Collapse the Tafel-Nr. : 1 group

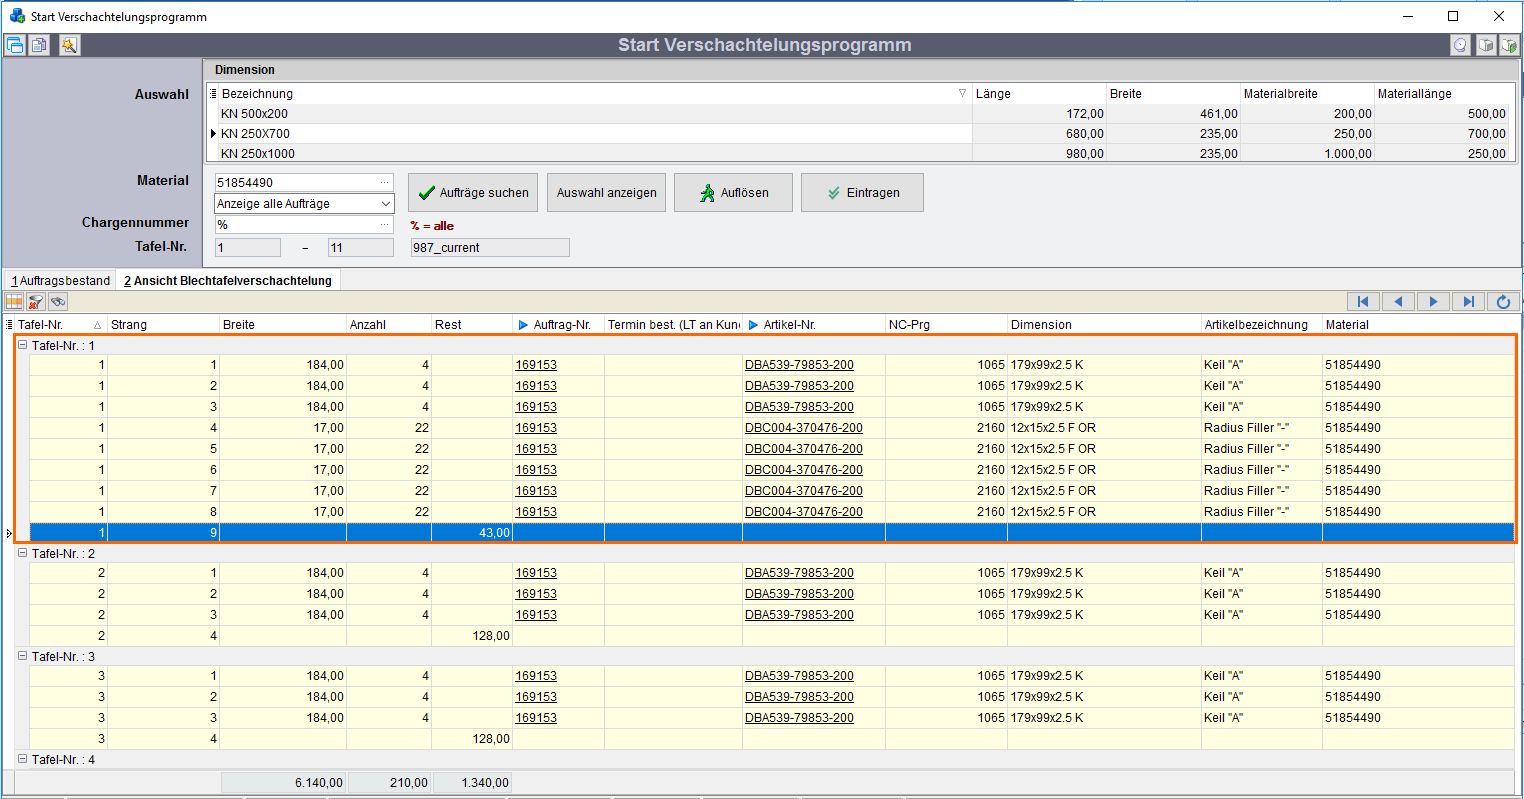click(22, 345)
